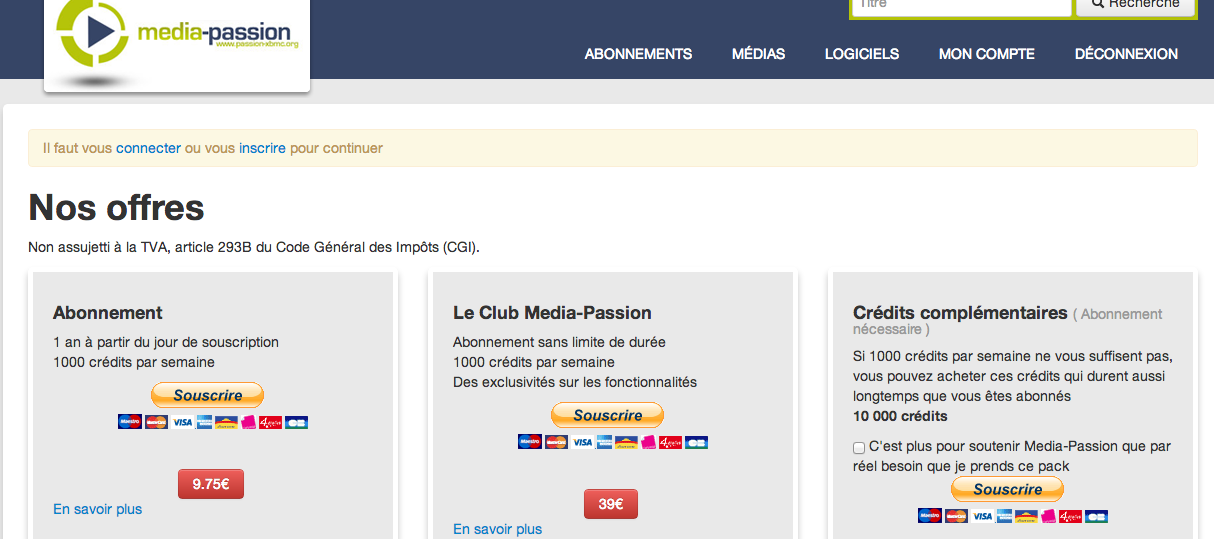Click the Recherche search button

1135,6
